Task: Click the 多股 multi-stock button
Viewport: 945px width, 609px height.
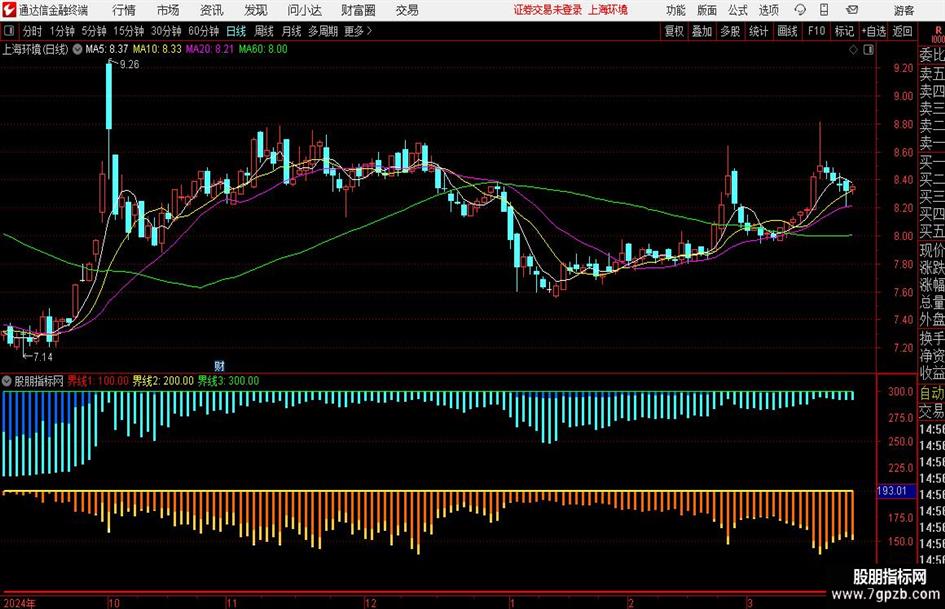Action: coord(730,31)
